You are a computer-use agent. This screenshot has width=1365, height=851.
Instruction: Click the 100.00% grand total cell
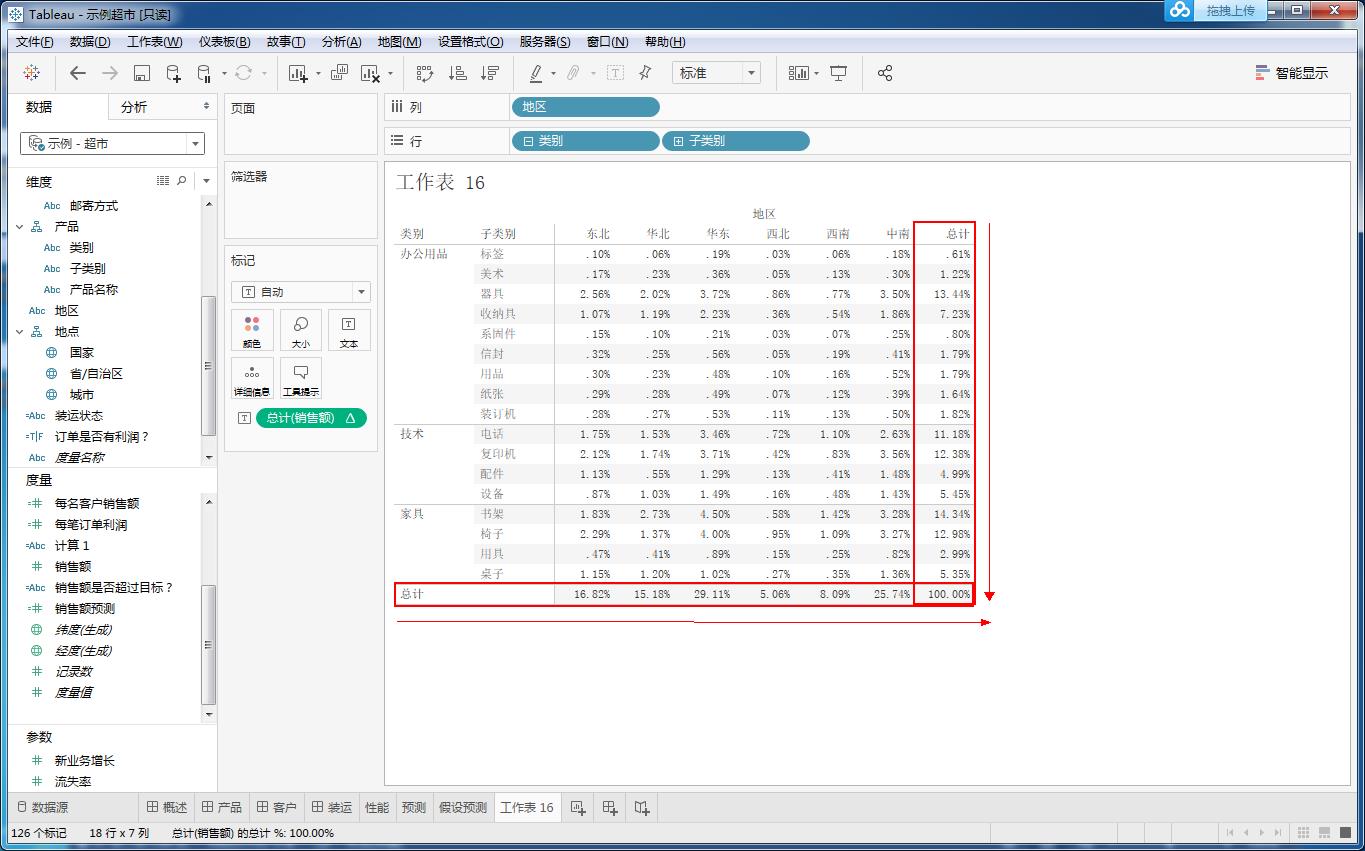click(948, 594)
